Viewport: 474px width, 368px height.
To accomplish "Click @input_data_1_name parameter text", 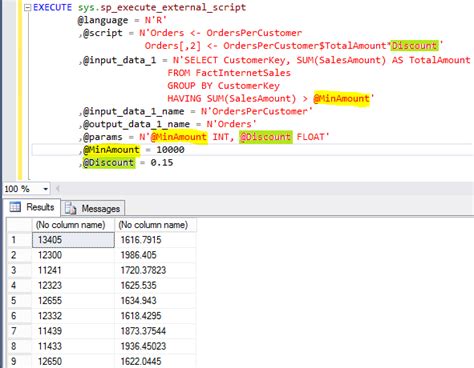I will (x=133, y=111).
